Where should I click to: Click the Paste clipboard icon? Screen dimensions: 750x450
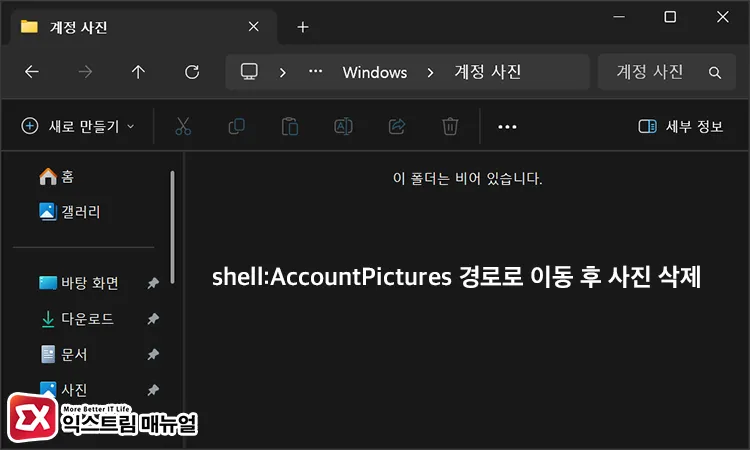pyautogui.click(x=290, y=126)
